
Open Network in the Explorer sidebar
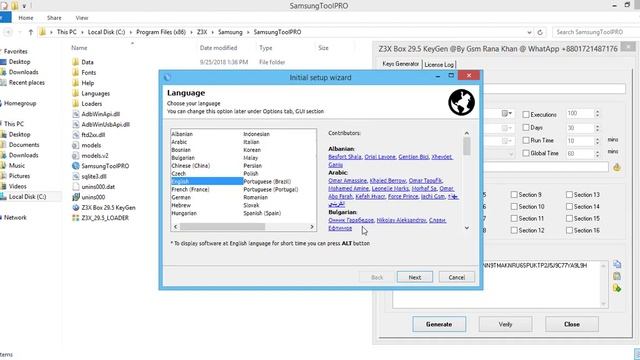coord(15,218)
